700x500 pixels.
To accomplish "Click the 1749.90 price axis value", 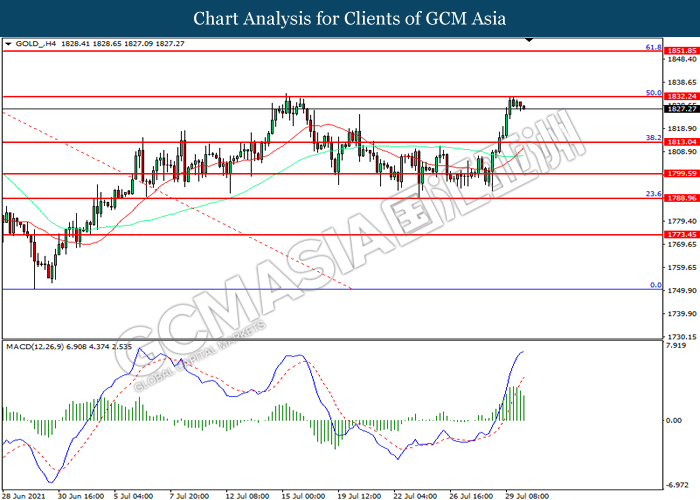I will click(x=682, y=291).
